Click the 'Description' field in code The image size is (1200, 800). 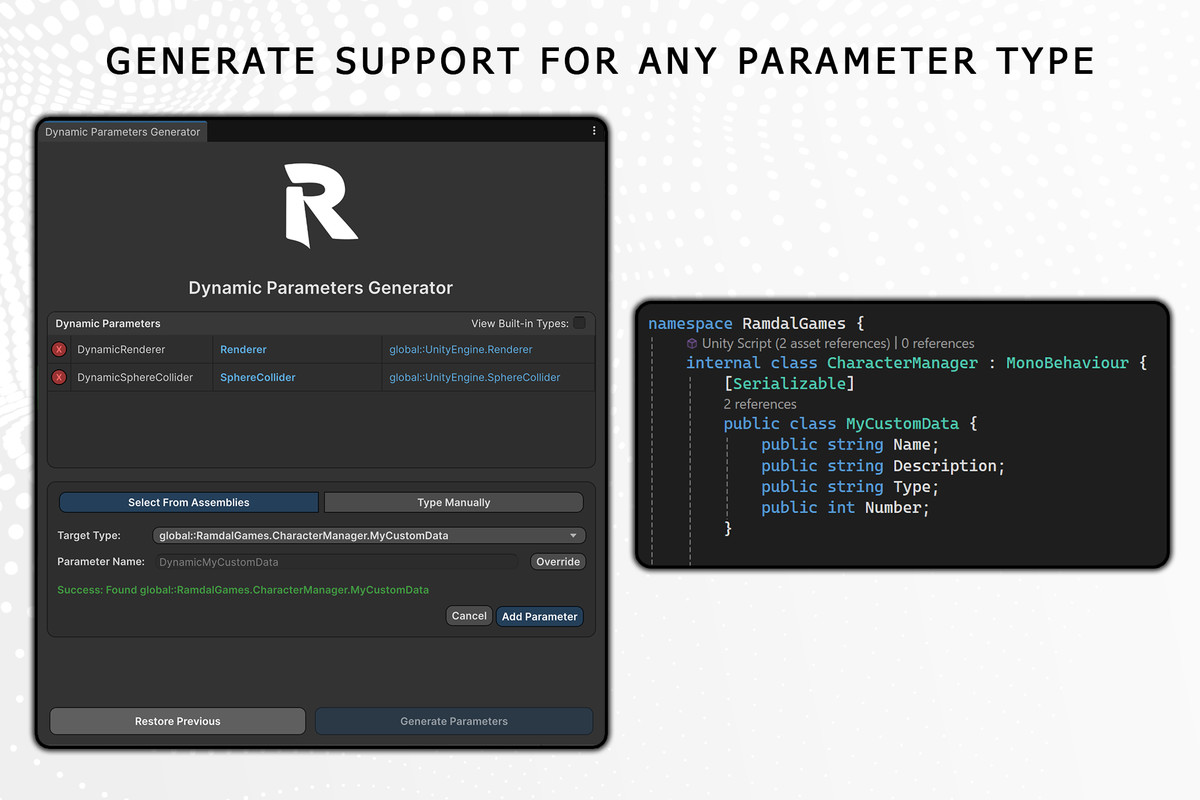coord(945,466)
